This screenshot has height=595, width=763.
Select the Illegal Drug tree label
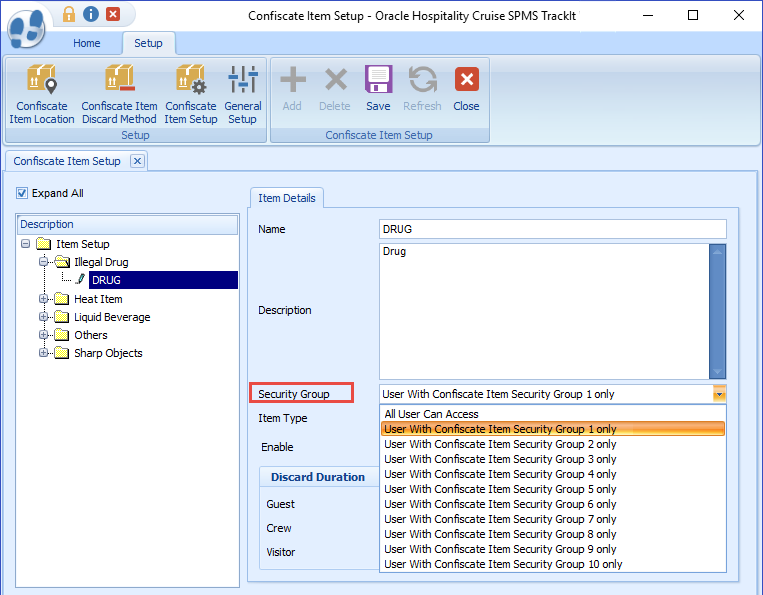(x=101, y=262)
